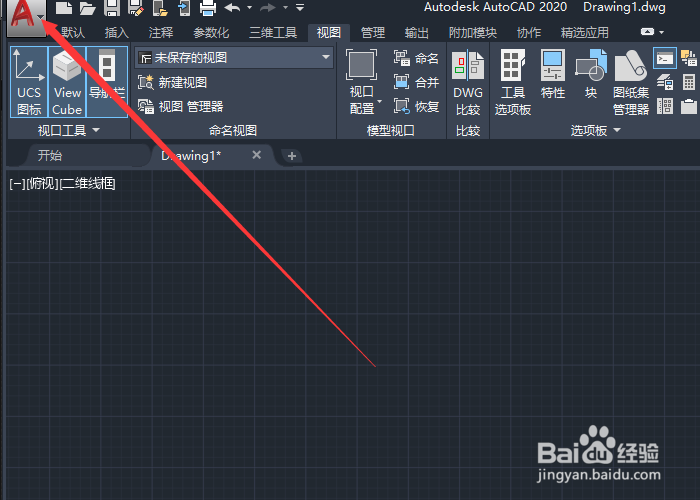Close the Drawing1* file tab
Screen dimensions: 700x500
[x=257, y=155]
